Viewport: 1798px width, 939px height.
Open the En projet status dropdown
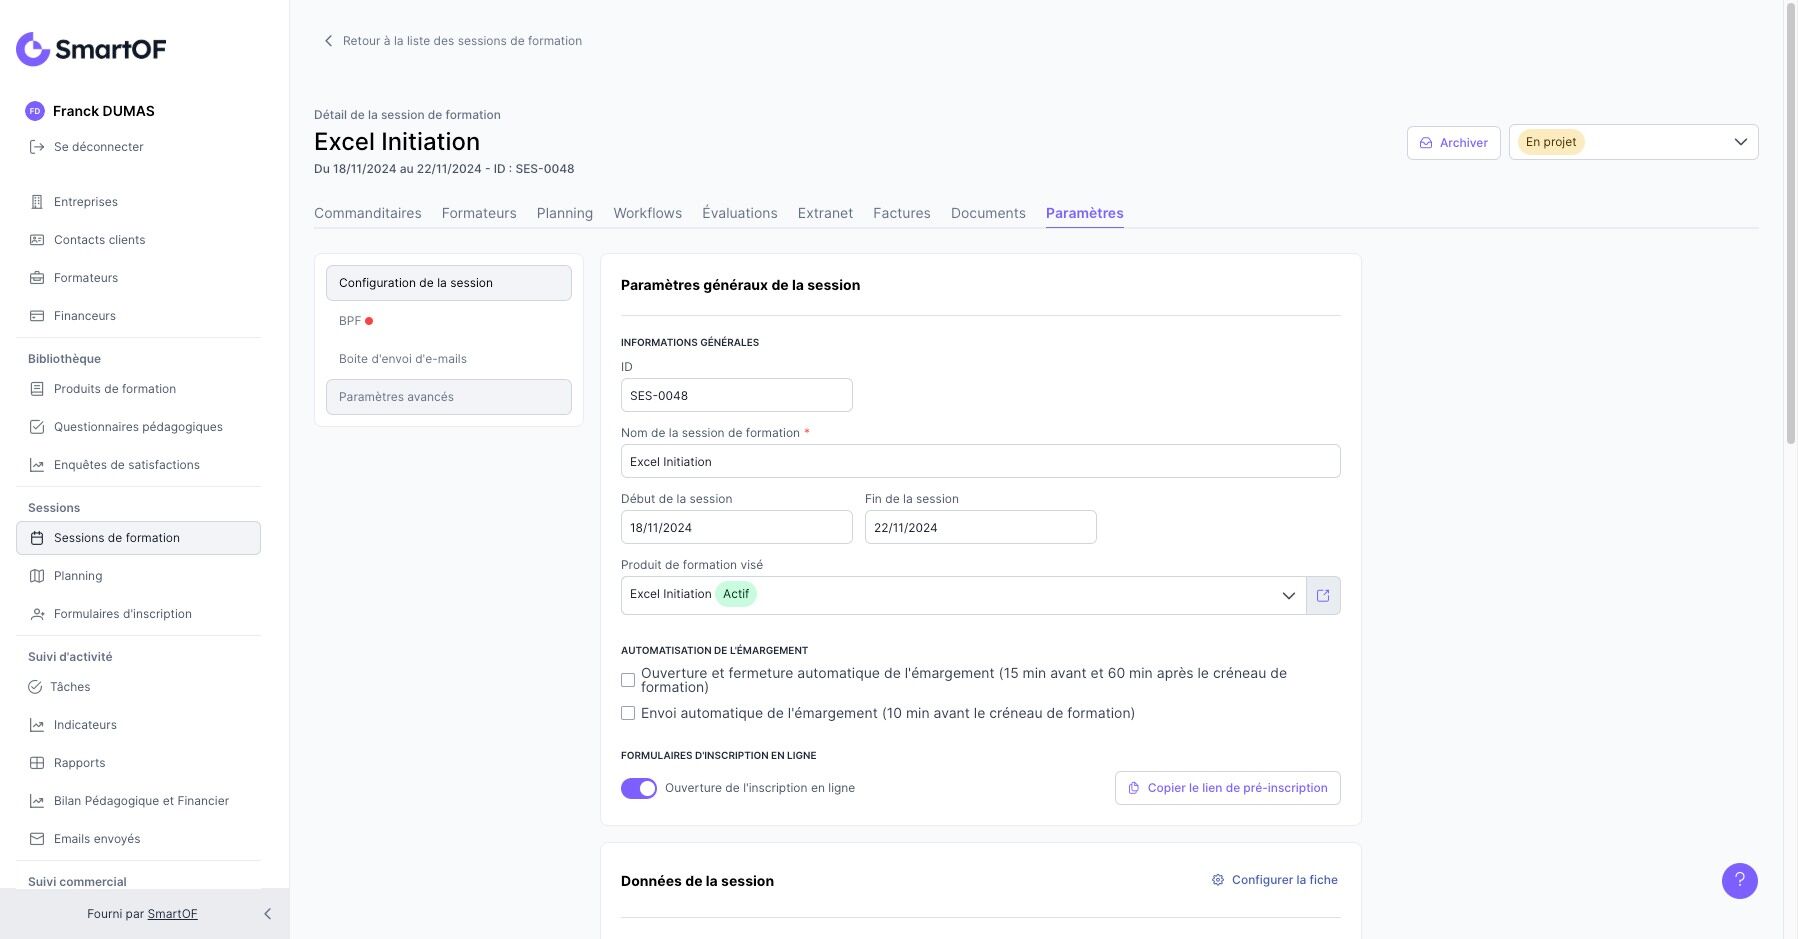(1633, 142)
